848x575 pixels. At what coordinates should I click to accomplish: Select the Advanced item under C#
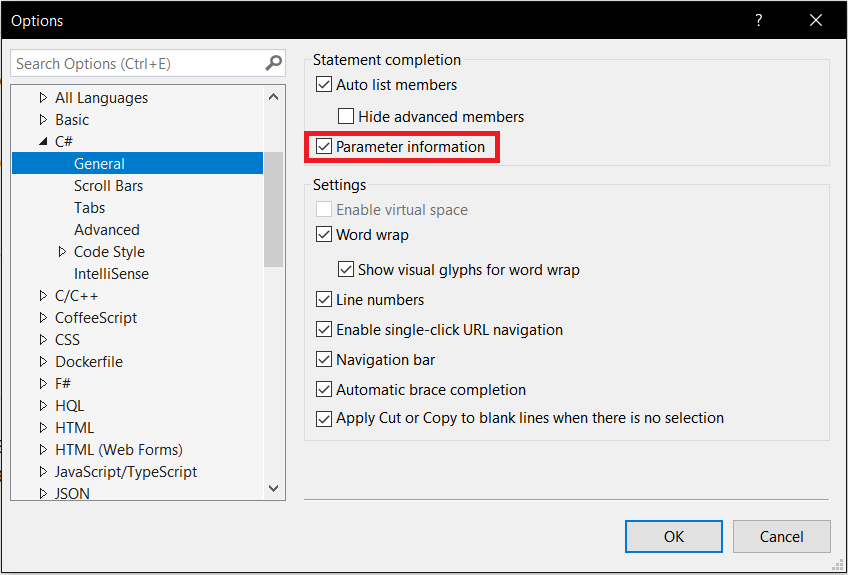pyautogui.click(x=107, y=229)
